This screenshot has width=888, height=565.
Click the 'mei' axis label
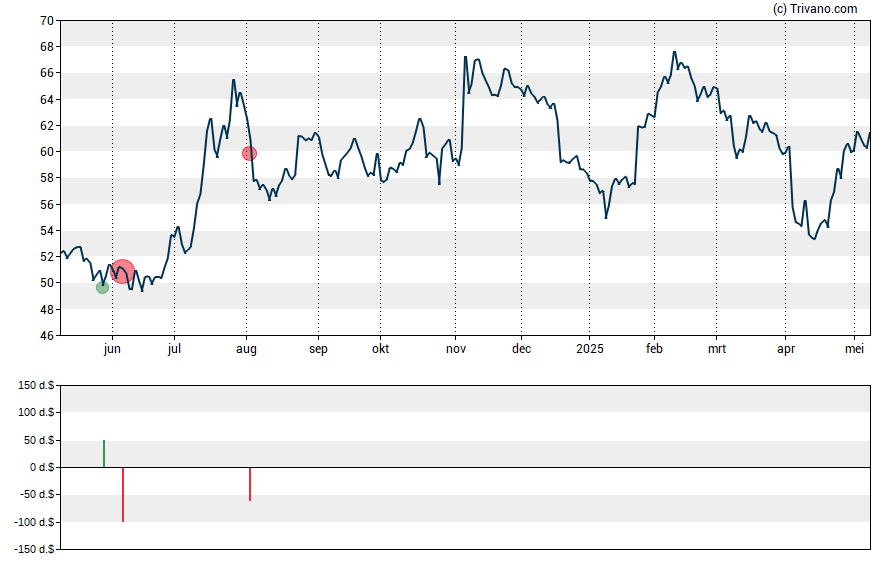pos(855,349)
